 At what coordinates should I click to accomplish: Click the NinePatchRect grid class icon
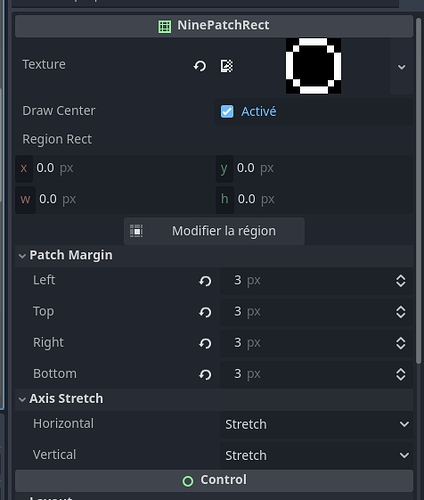(164, 26)
